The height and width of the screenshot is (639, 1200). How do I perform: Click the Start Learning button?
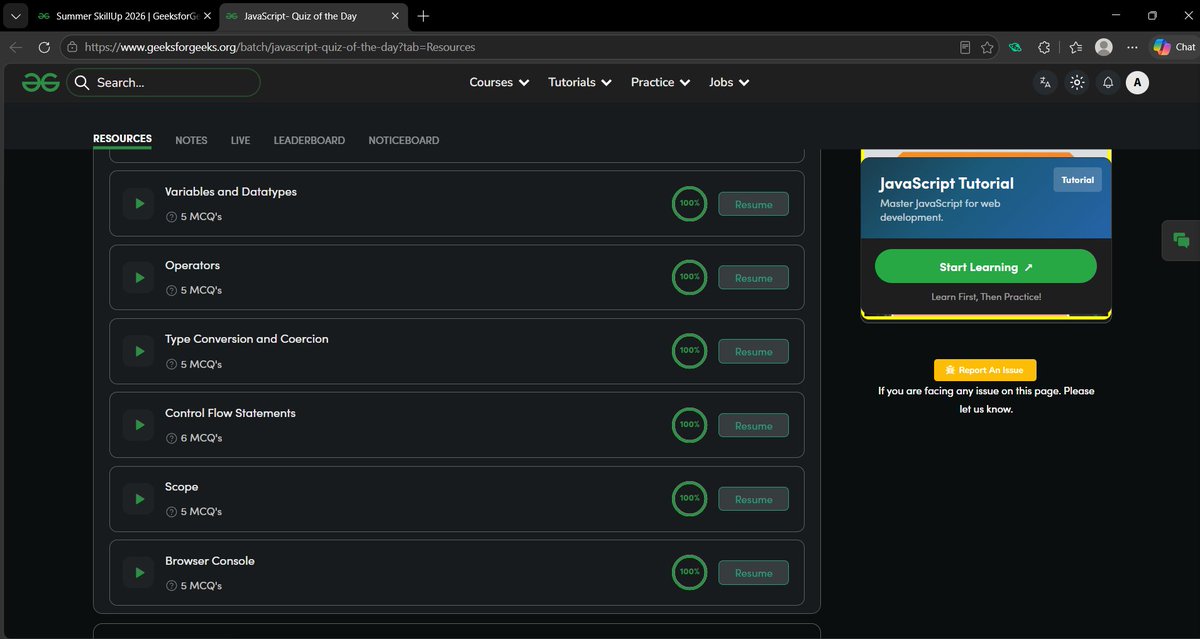[x=985, y=267]
